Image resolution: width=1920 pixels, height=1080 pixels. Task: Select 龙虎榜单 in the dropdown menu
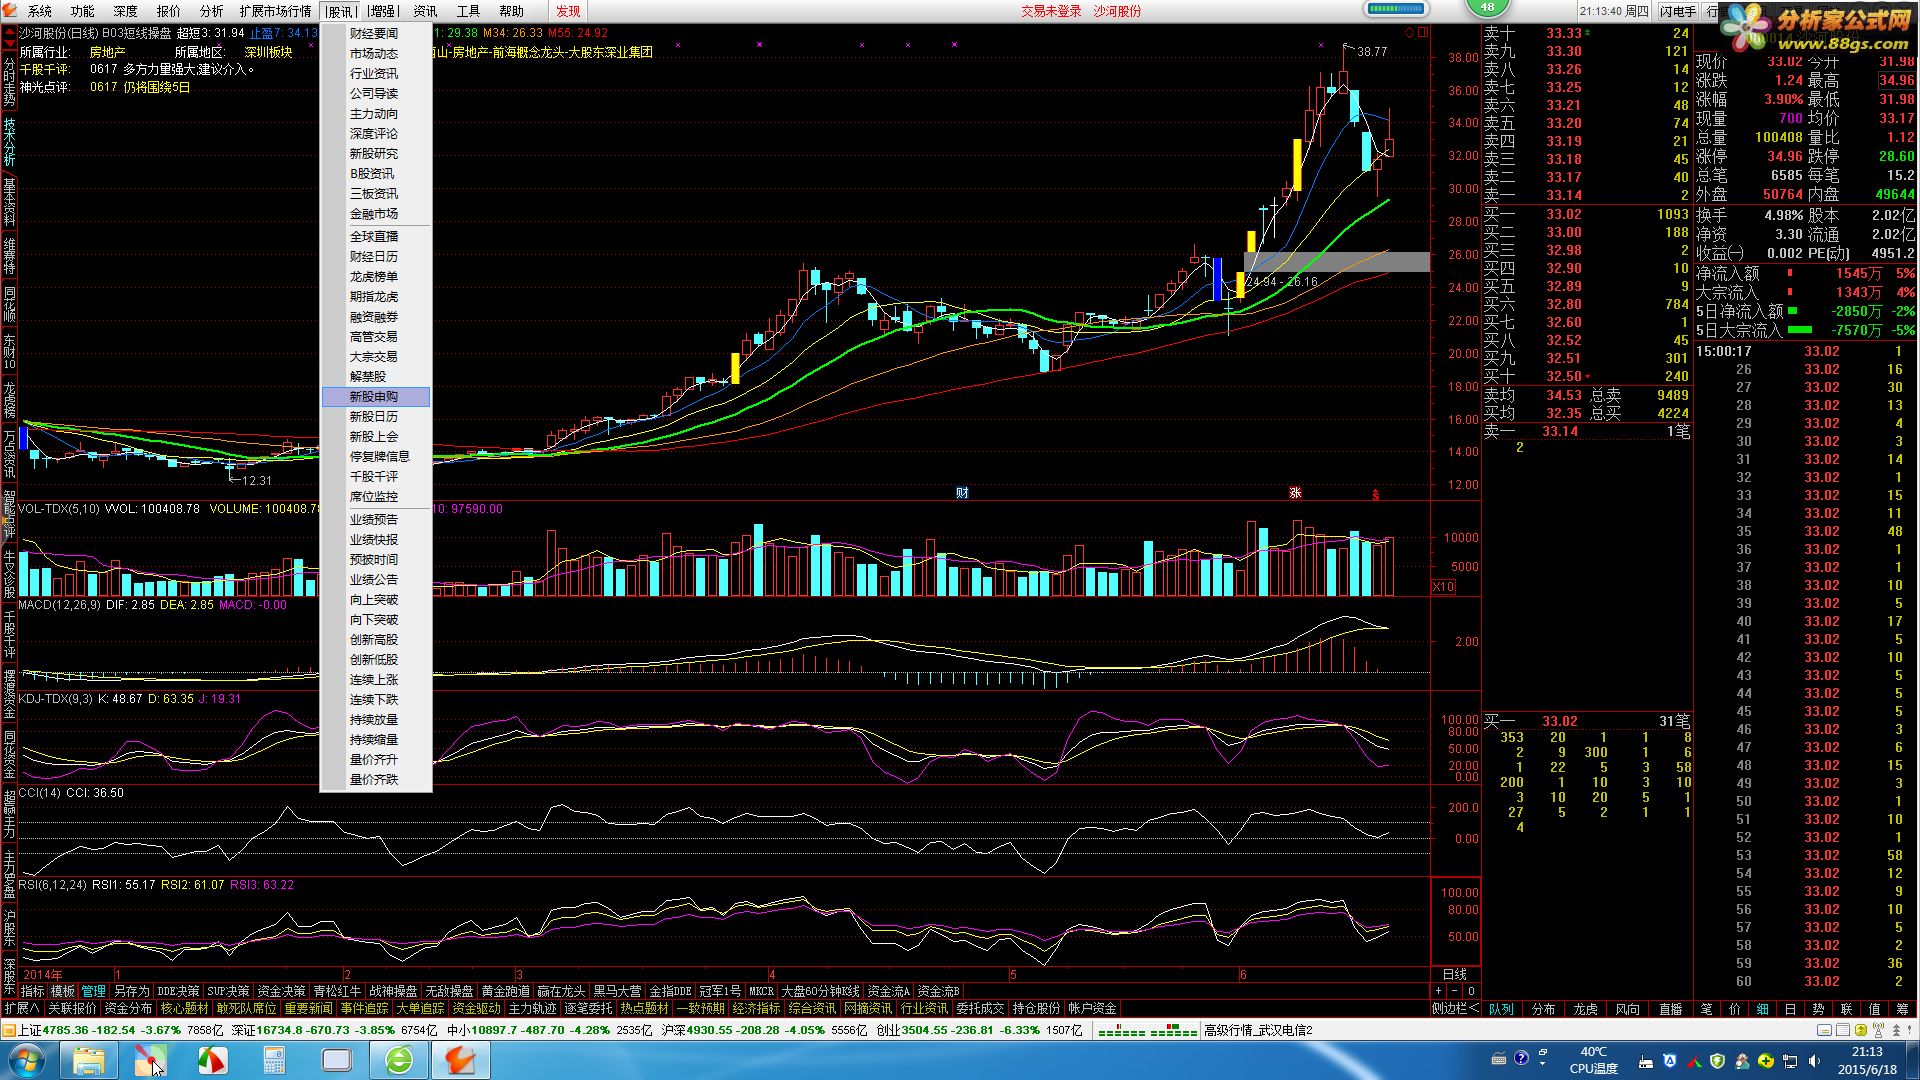(376, 277)
